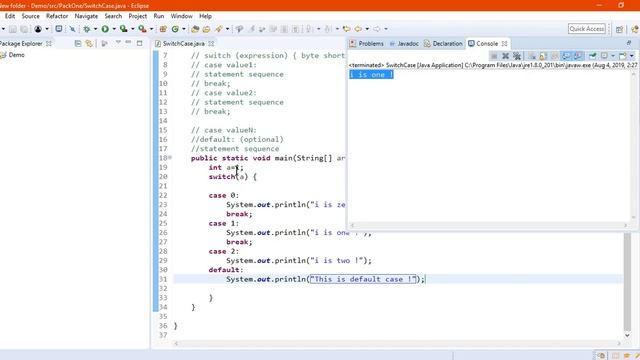The image size is (640, 360).
Task: Switch to the Javadoc tab
Action: click(404, 43)
